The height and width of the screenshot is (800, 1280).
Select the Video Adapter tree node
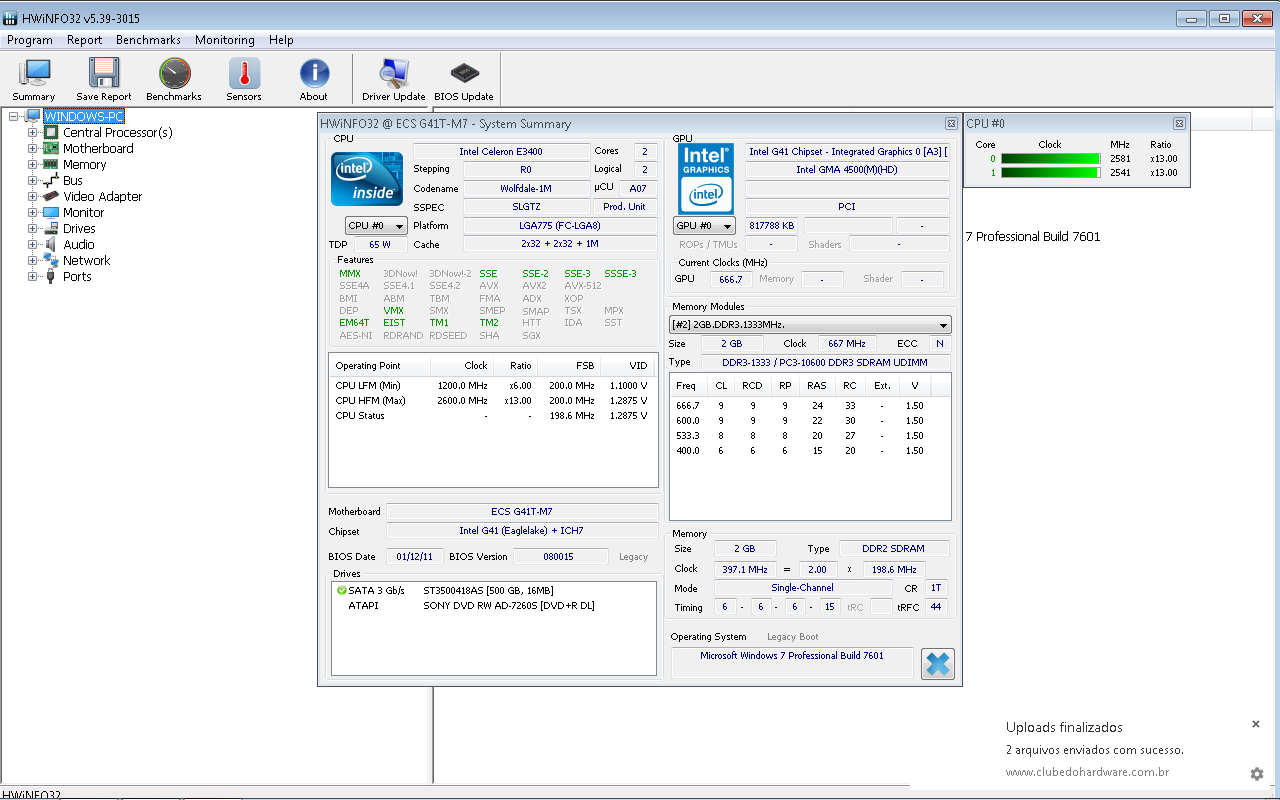tap(103, 196)
